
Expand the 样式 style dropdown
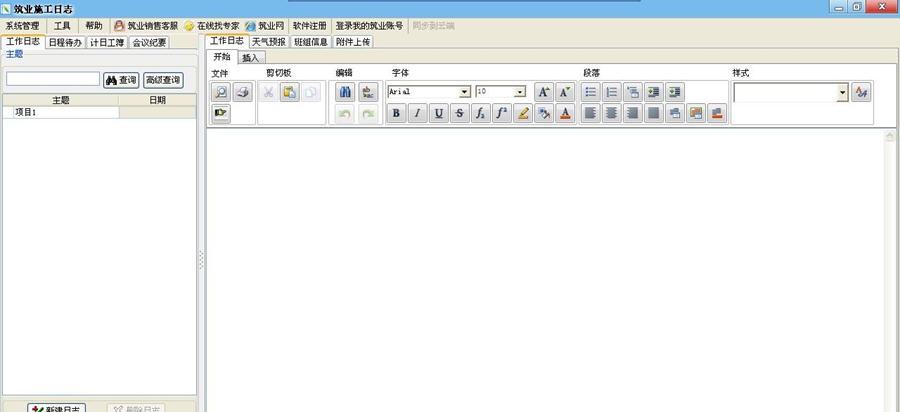[x=842, y=92]
